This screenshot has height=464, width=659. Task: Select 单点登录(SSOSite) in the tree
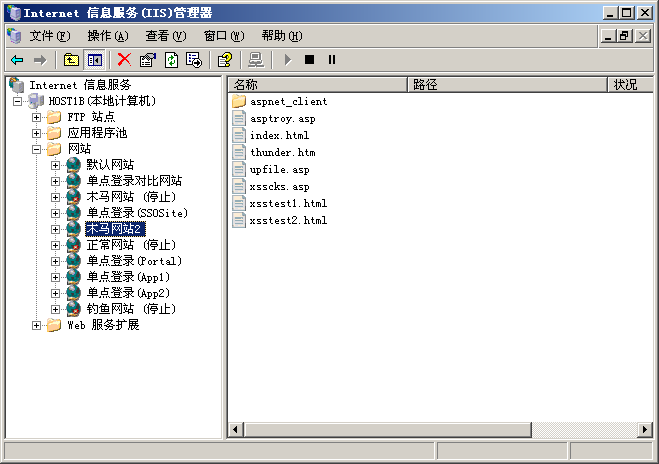(137, 213)
